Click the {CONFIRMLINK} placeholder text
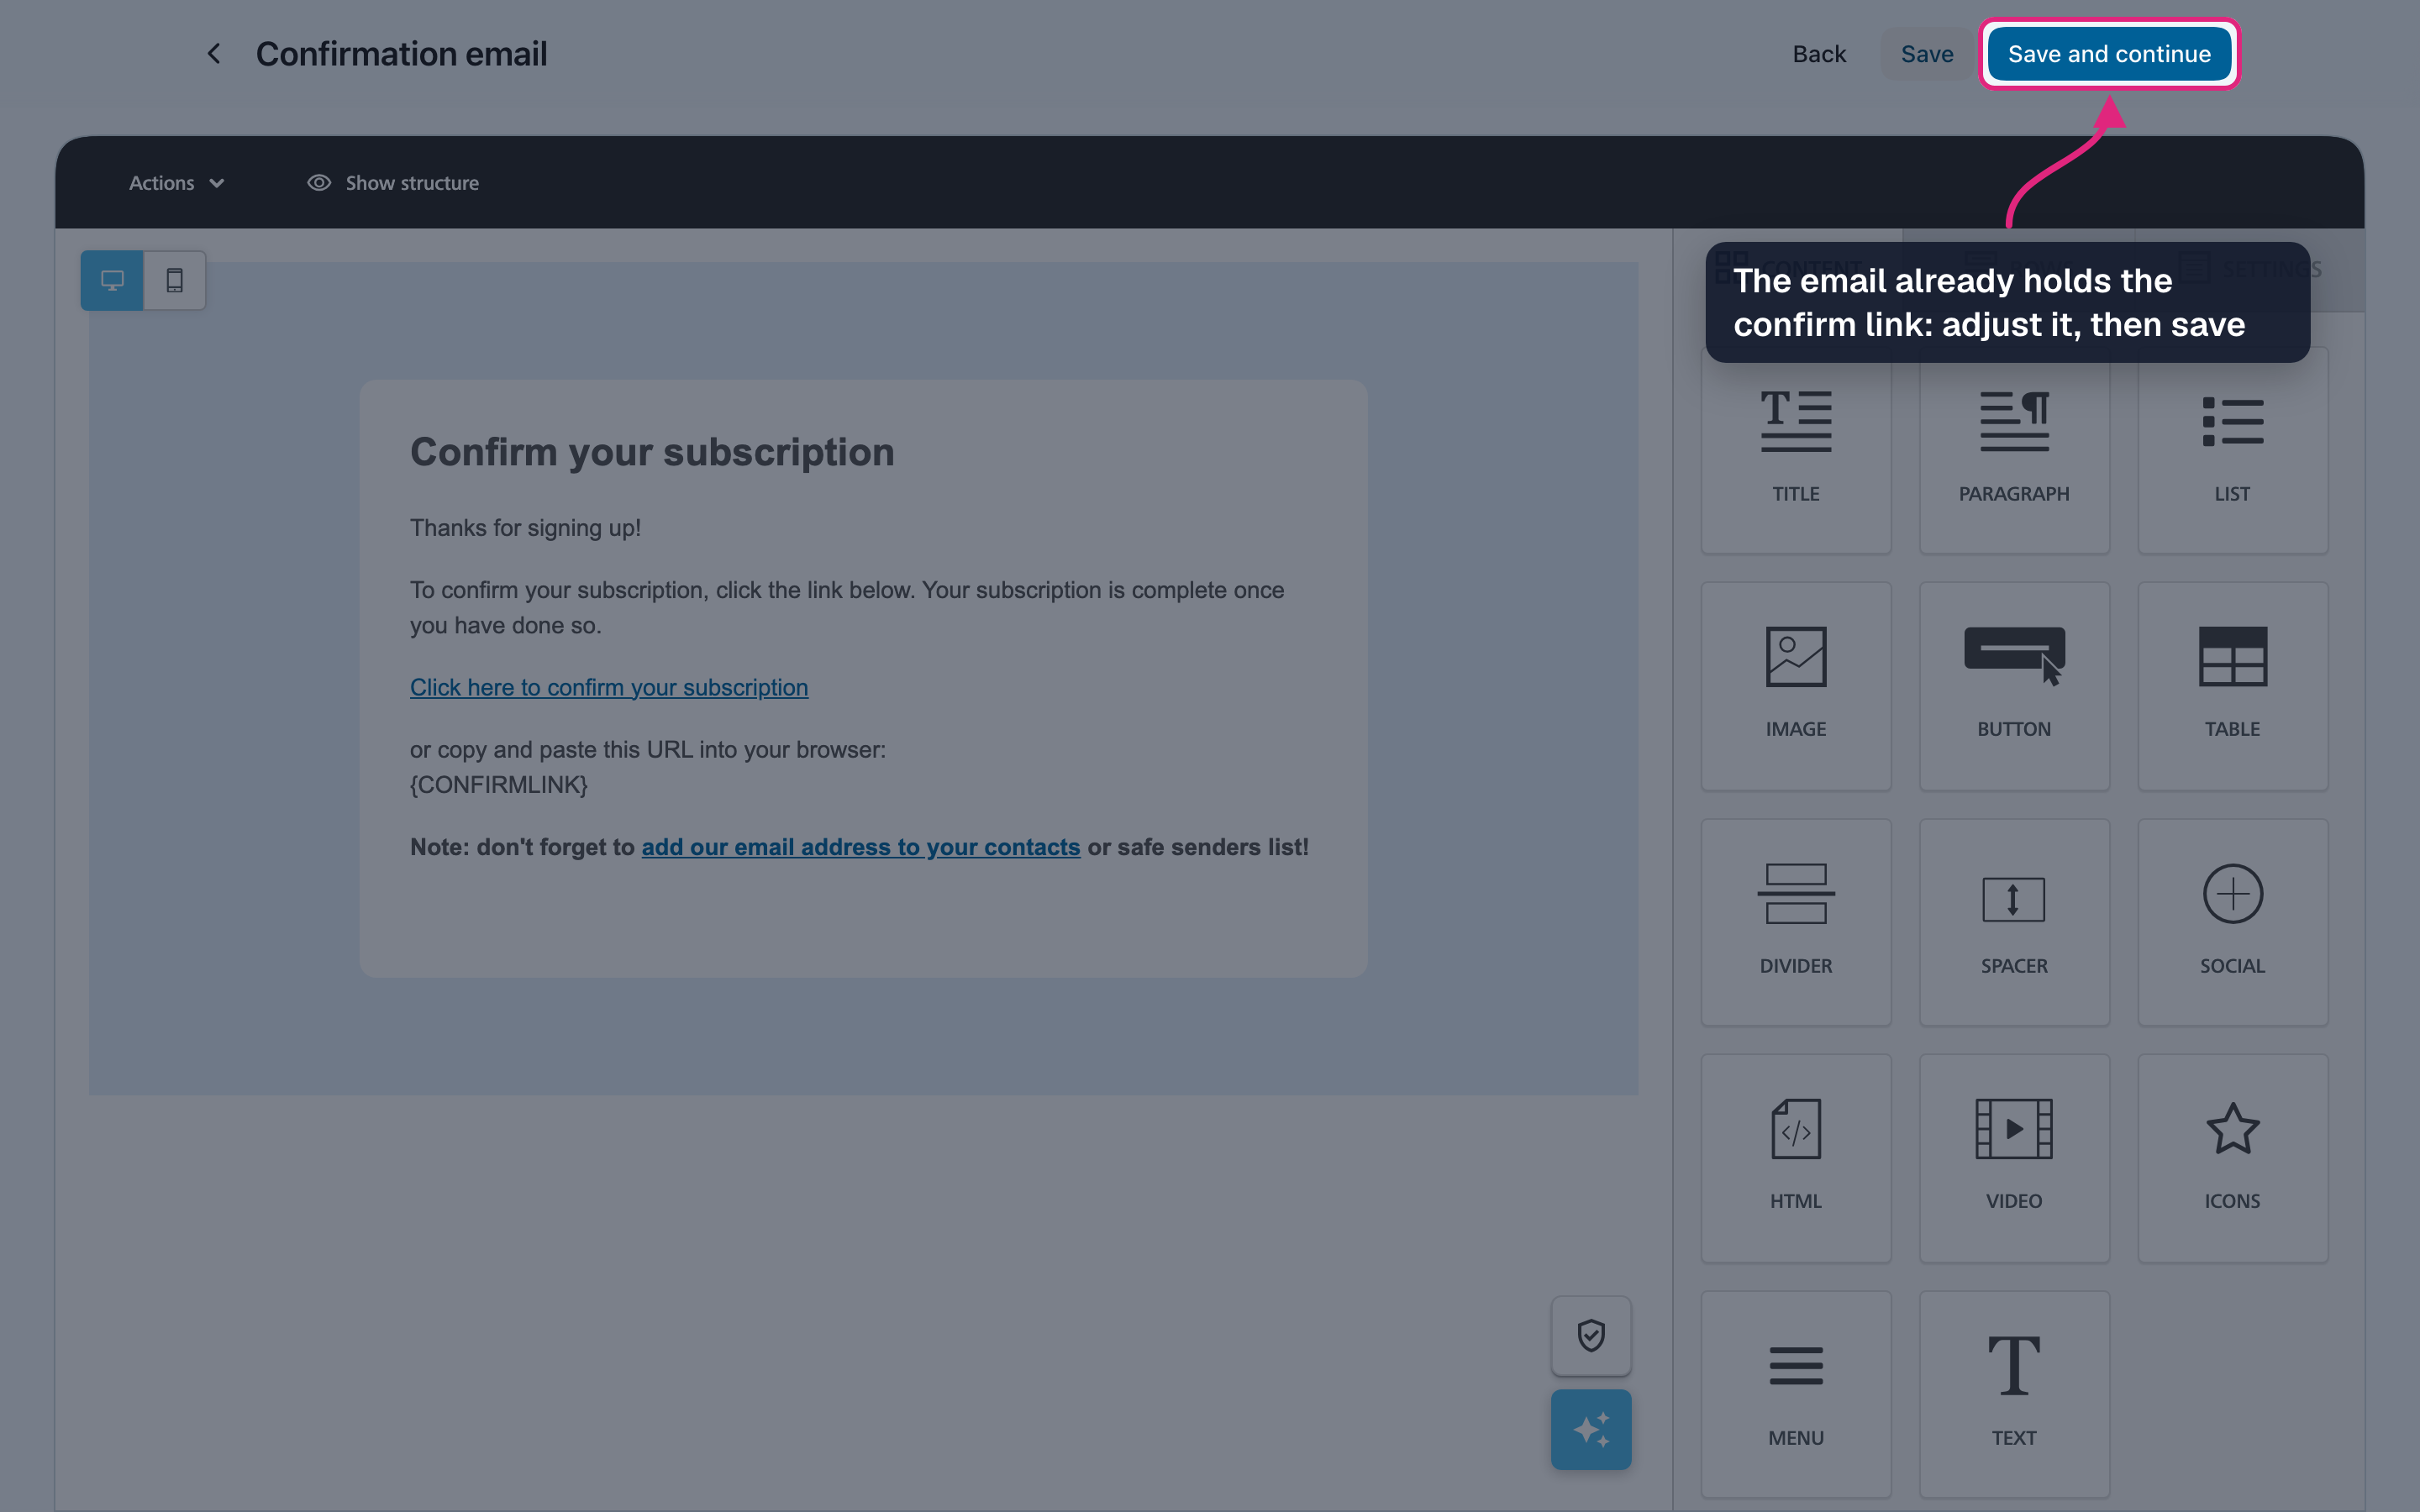Screen dimensions: 2420x1512 coord(499,785)
